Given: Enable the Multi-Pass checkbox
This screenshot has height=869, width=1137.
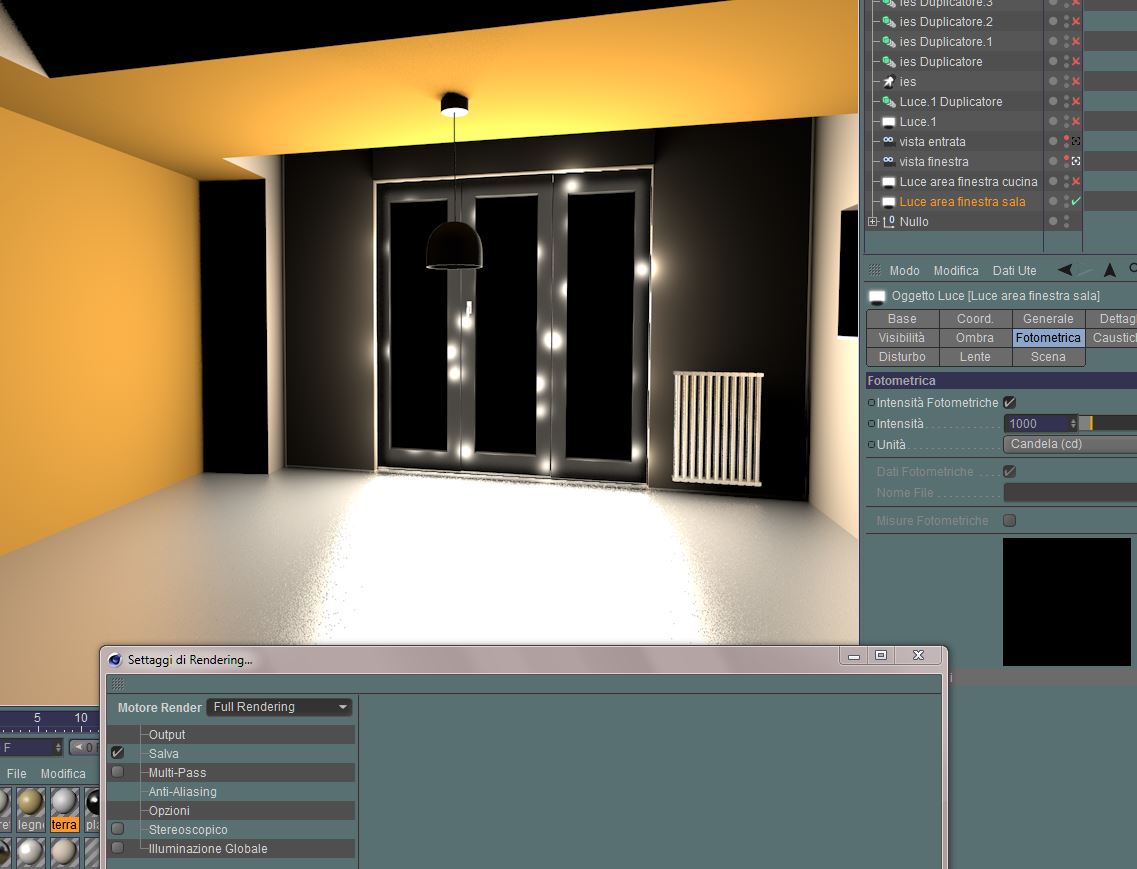Looking at the screenshot, I should coord(117,772).
